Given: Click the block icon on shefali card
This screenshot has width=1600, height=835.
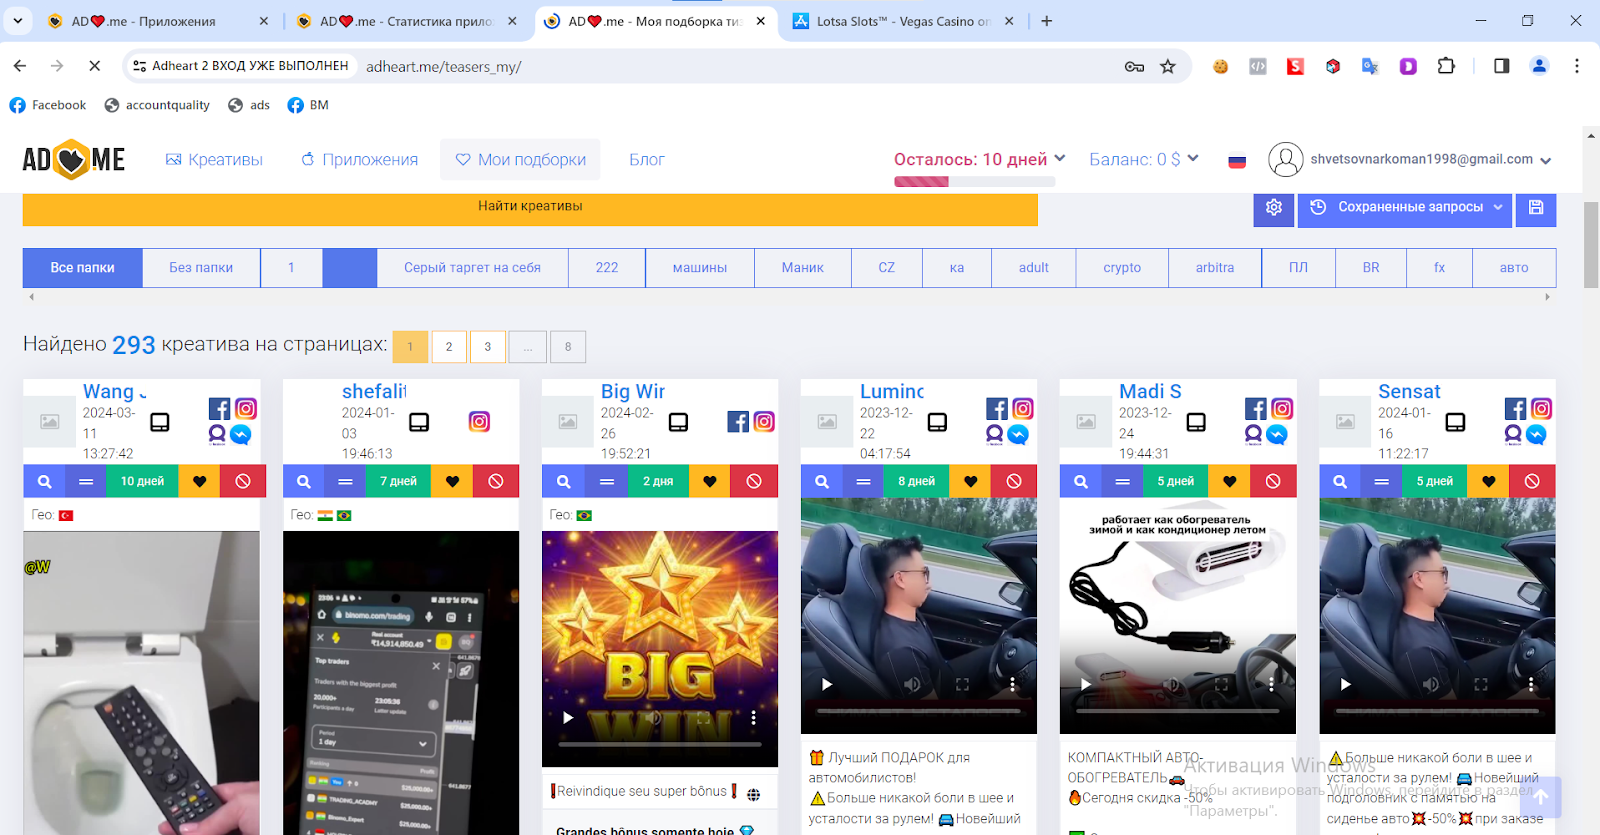Looking at the screenshot, I should pos(495,481).
